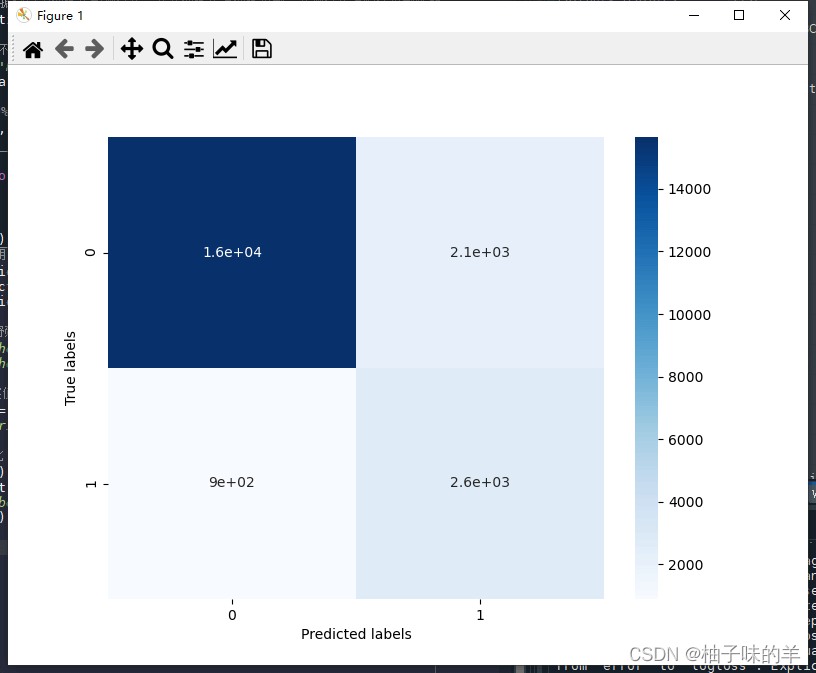
Task: Toggle the Zoom to rectangle magnifier
Action: (x=162, y=49)
